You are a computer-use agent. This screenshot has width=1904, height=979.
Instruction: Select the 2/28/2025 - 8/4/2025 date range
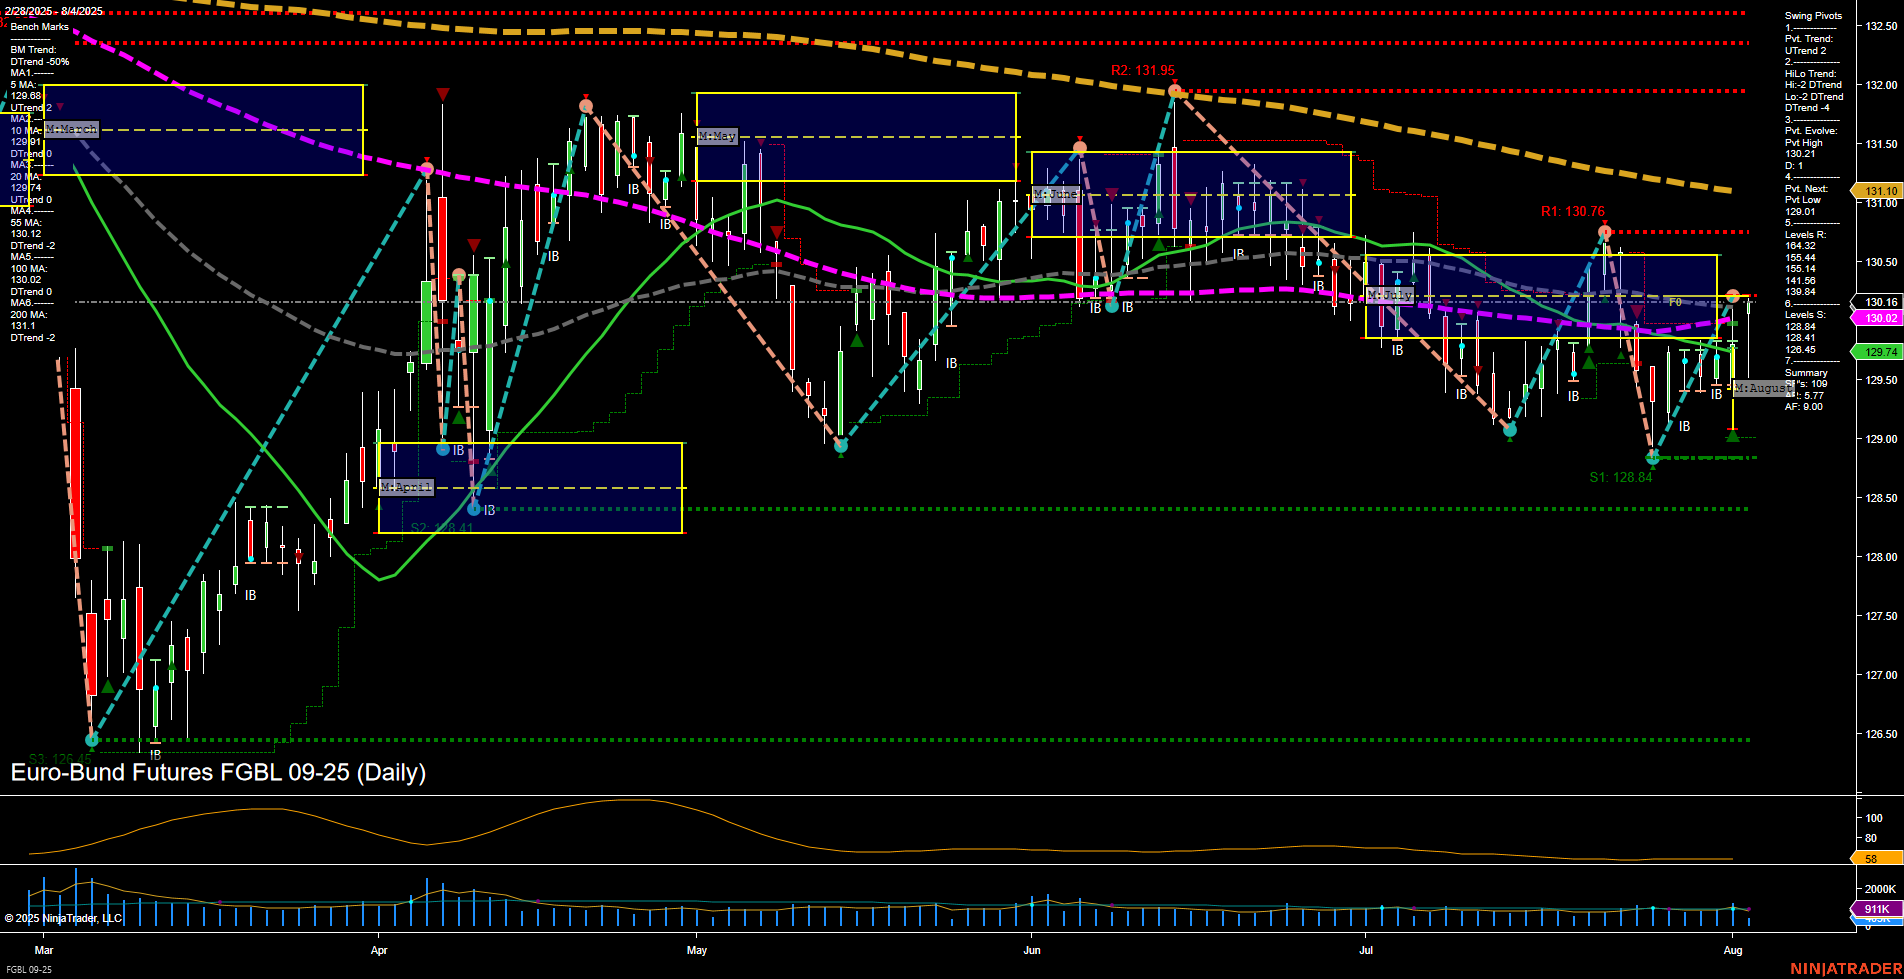(x=53, y=11)
